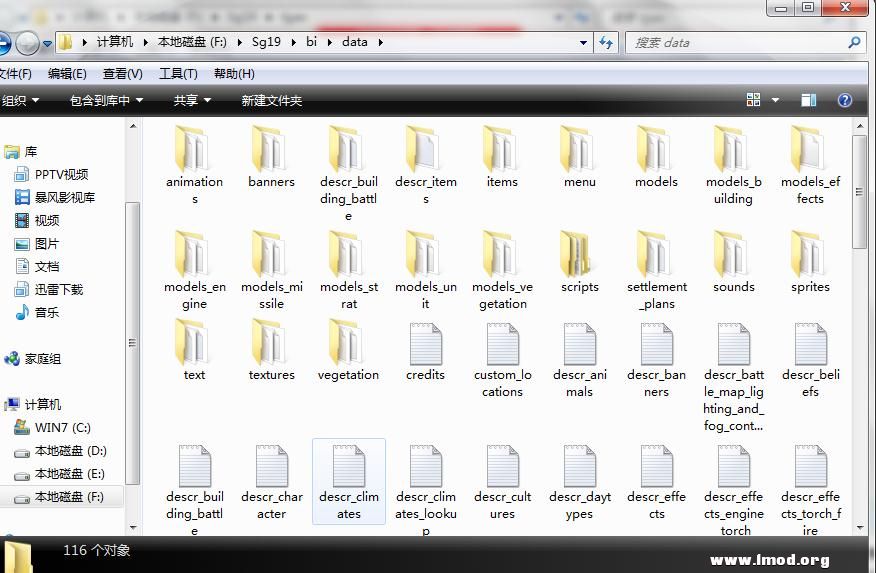The height and width of the screenshot is (573, 876).
Task: Open the 编辑(E) menu
Action: coord(67,74)
